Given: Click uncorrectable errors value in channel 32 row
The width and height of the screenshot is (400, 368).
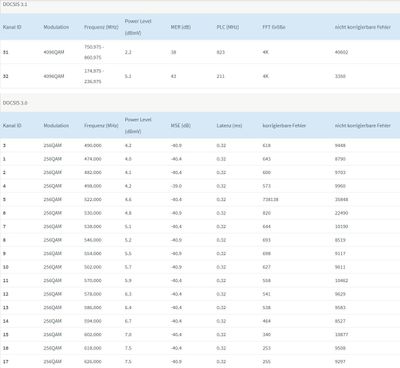Looking at the screenshot, I should pos(340,76).
